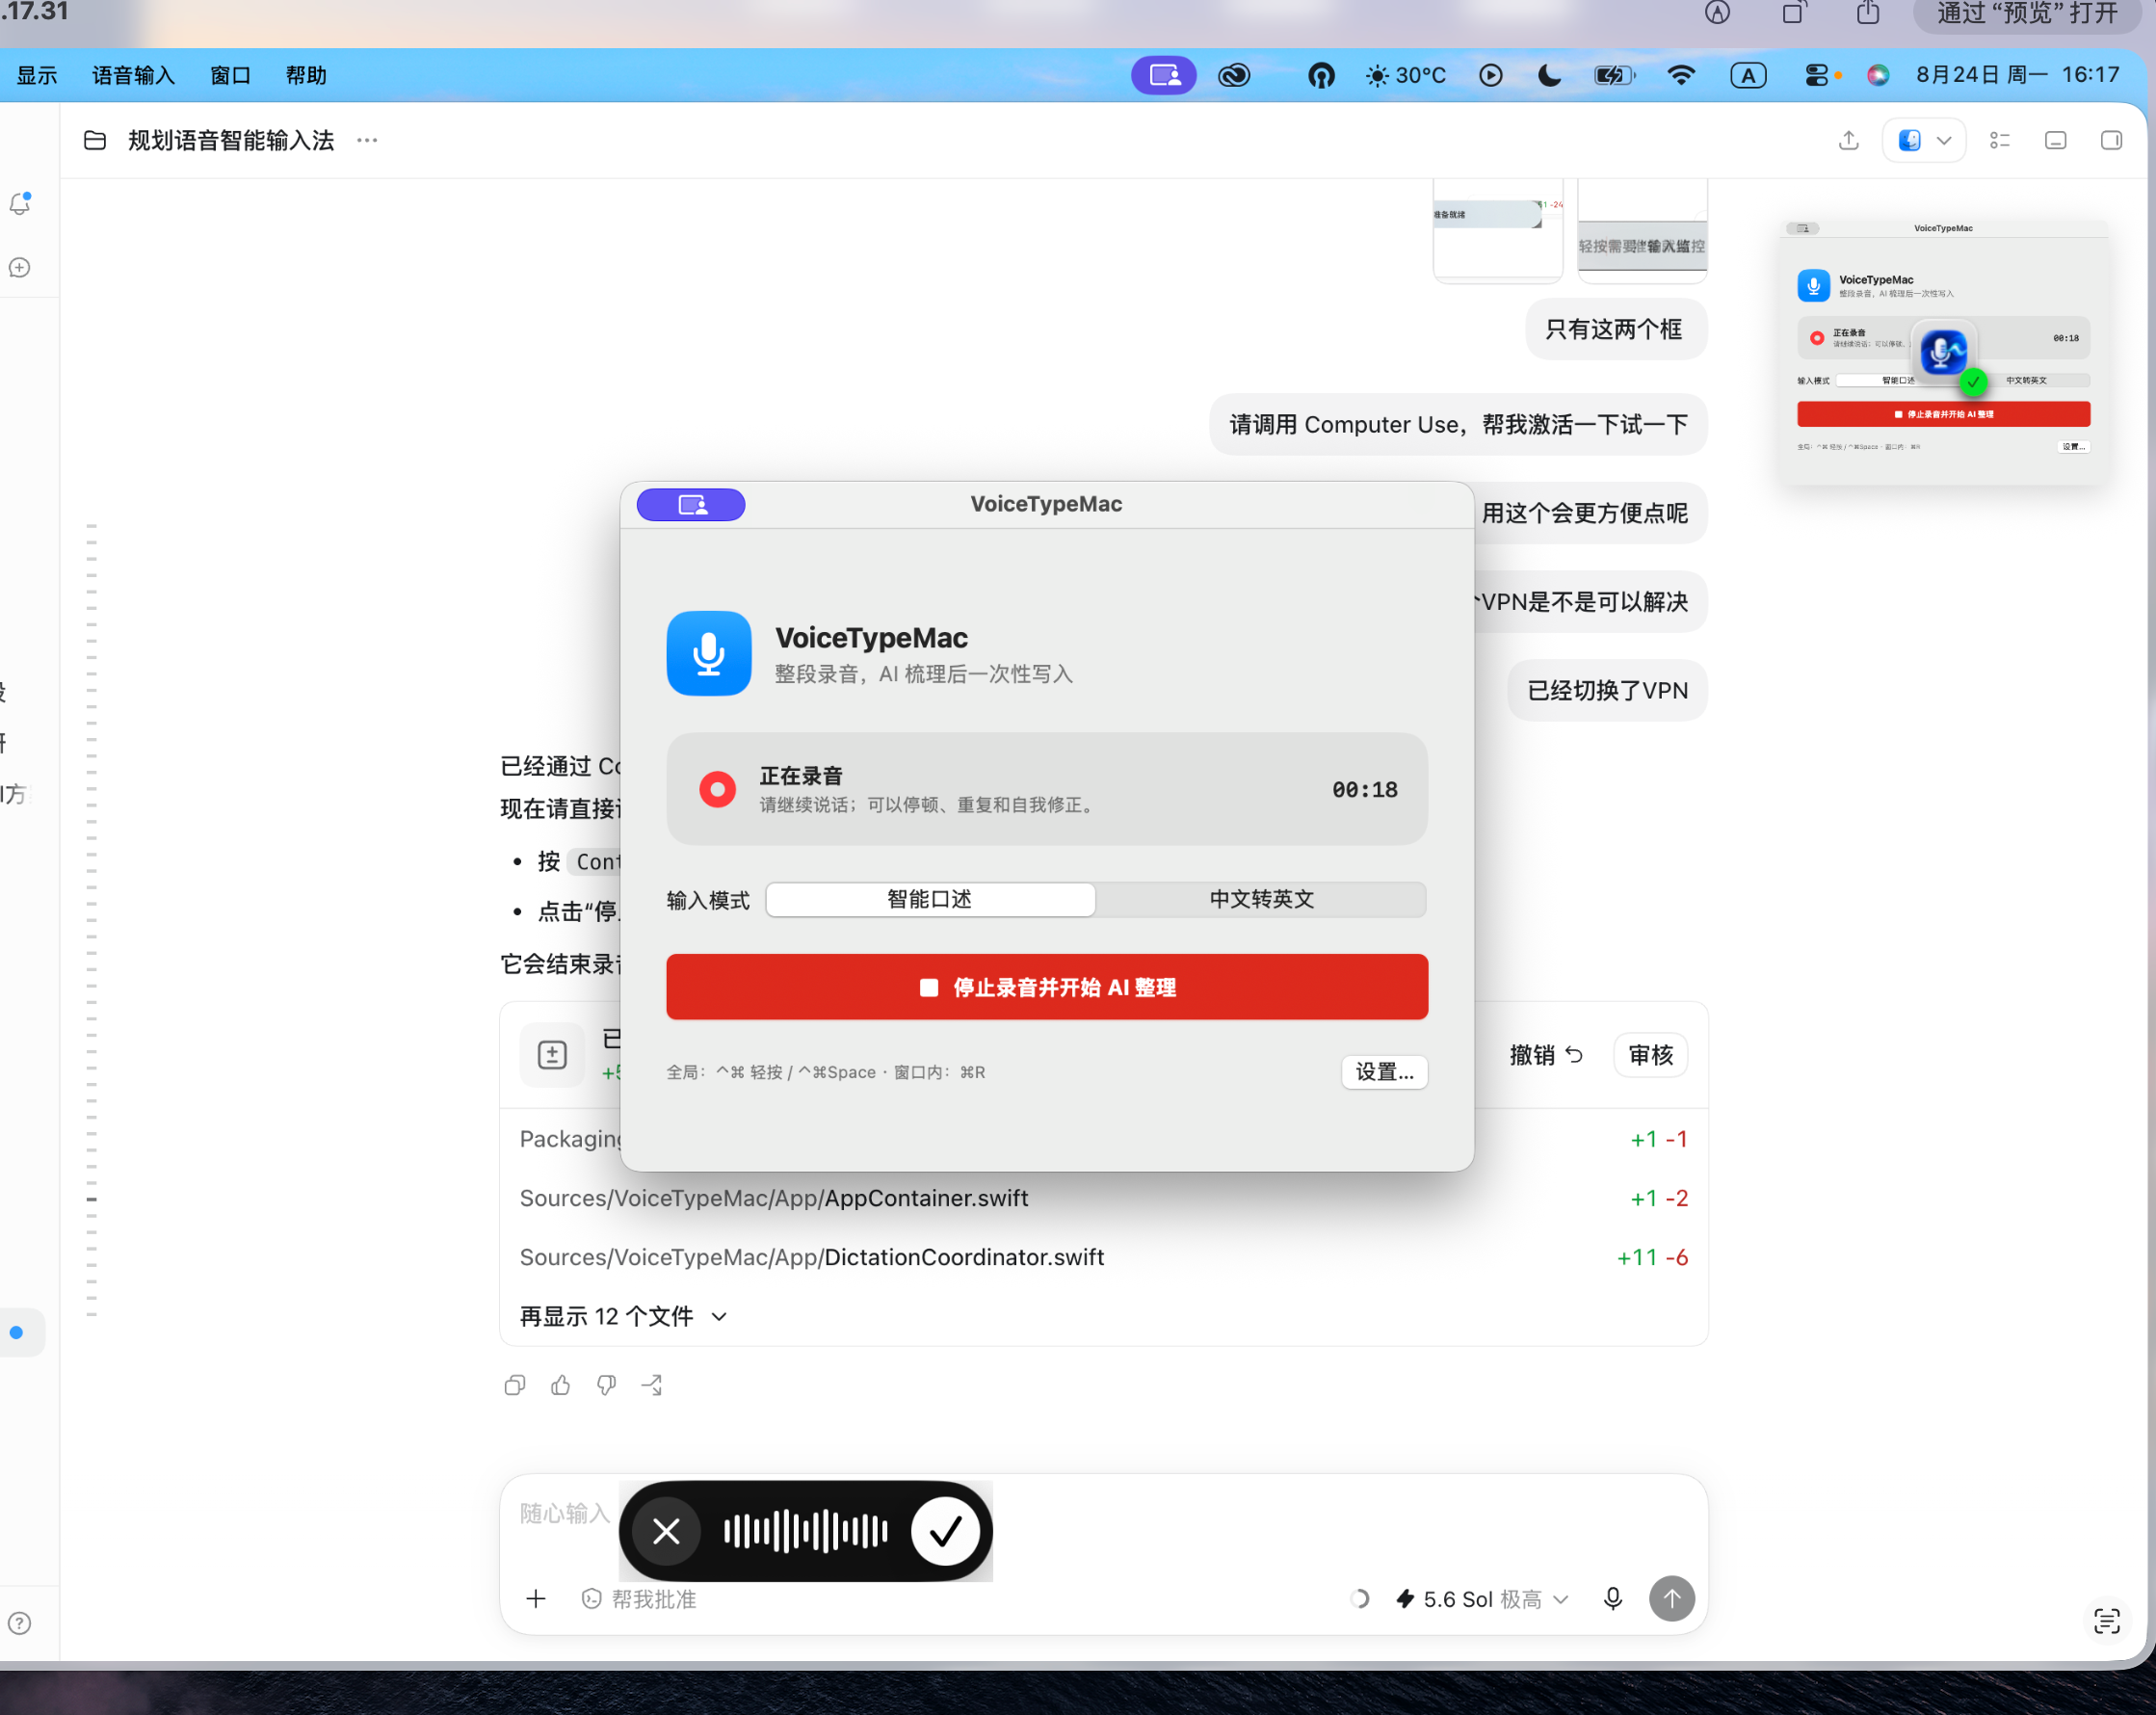Screen dimensions: 2156x1715
Task: Open the Creative Cloud menu bar icon
Action: 1234,75
